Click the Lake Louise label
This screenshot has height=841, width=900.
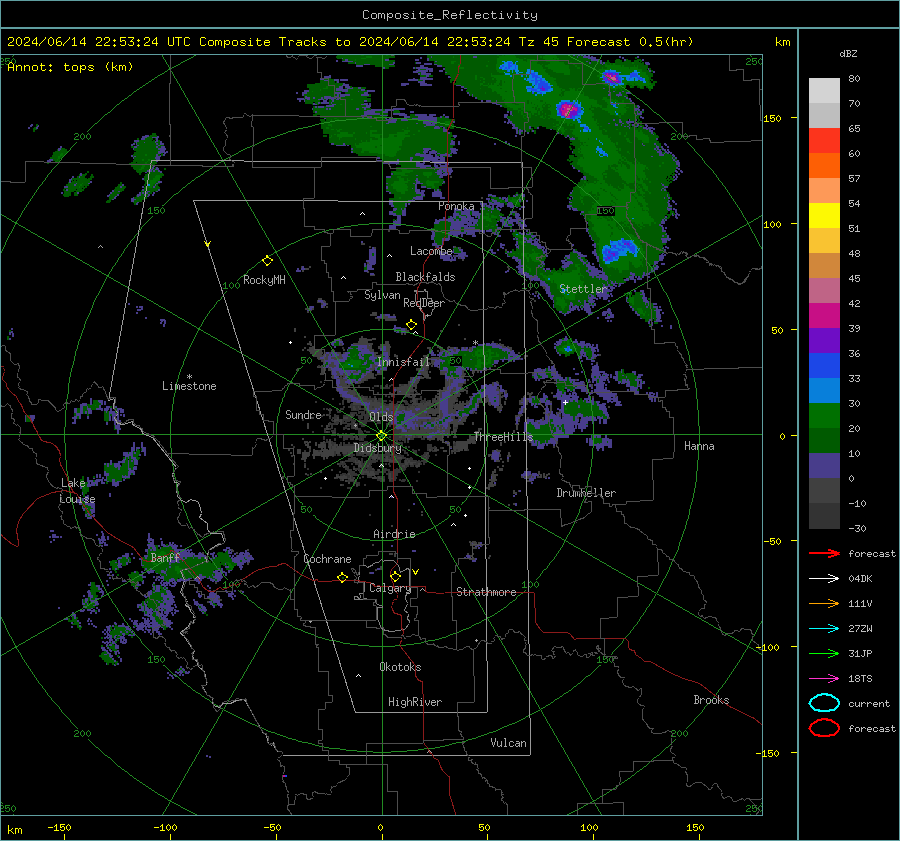[x=77, y=491]
